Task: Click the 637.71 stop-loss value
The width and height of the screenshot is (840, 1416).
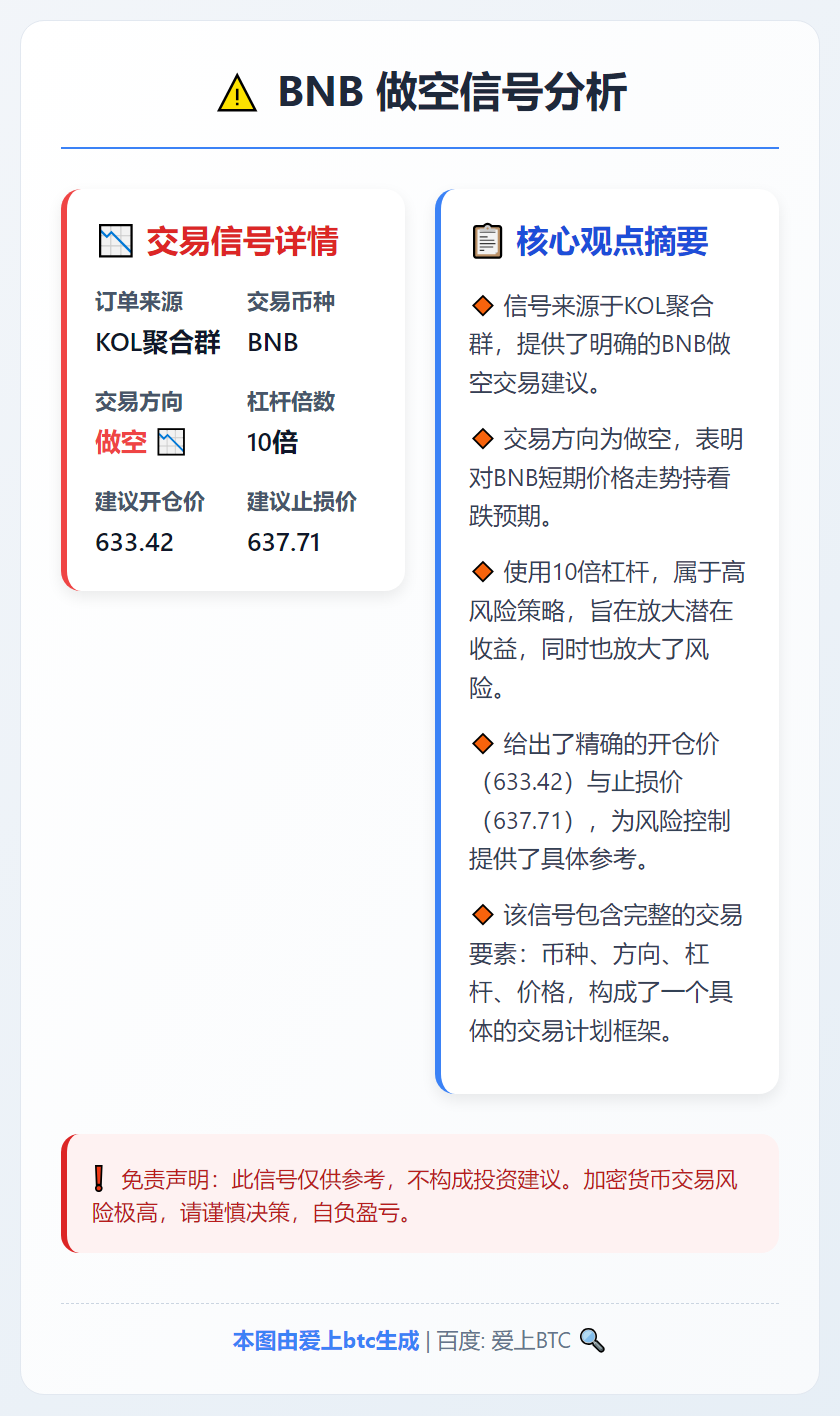Action: [x=284, y=542]
